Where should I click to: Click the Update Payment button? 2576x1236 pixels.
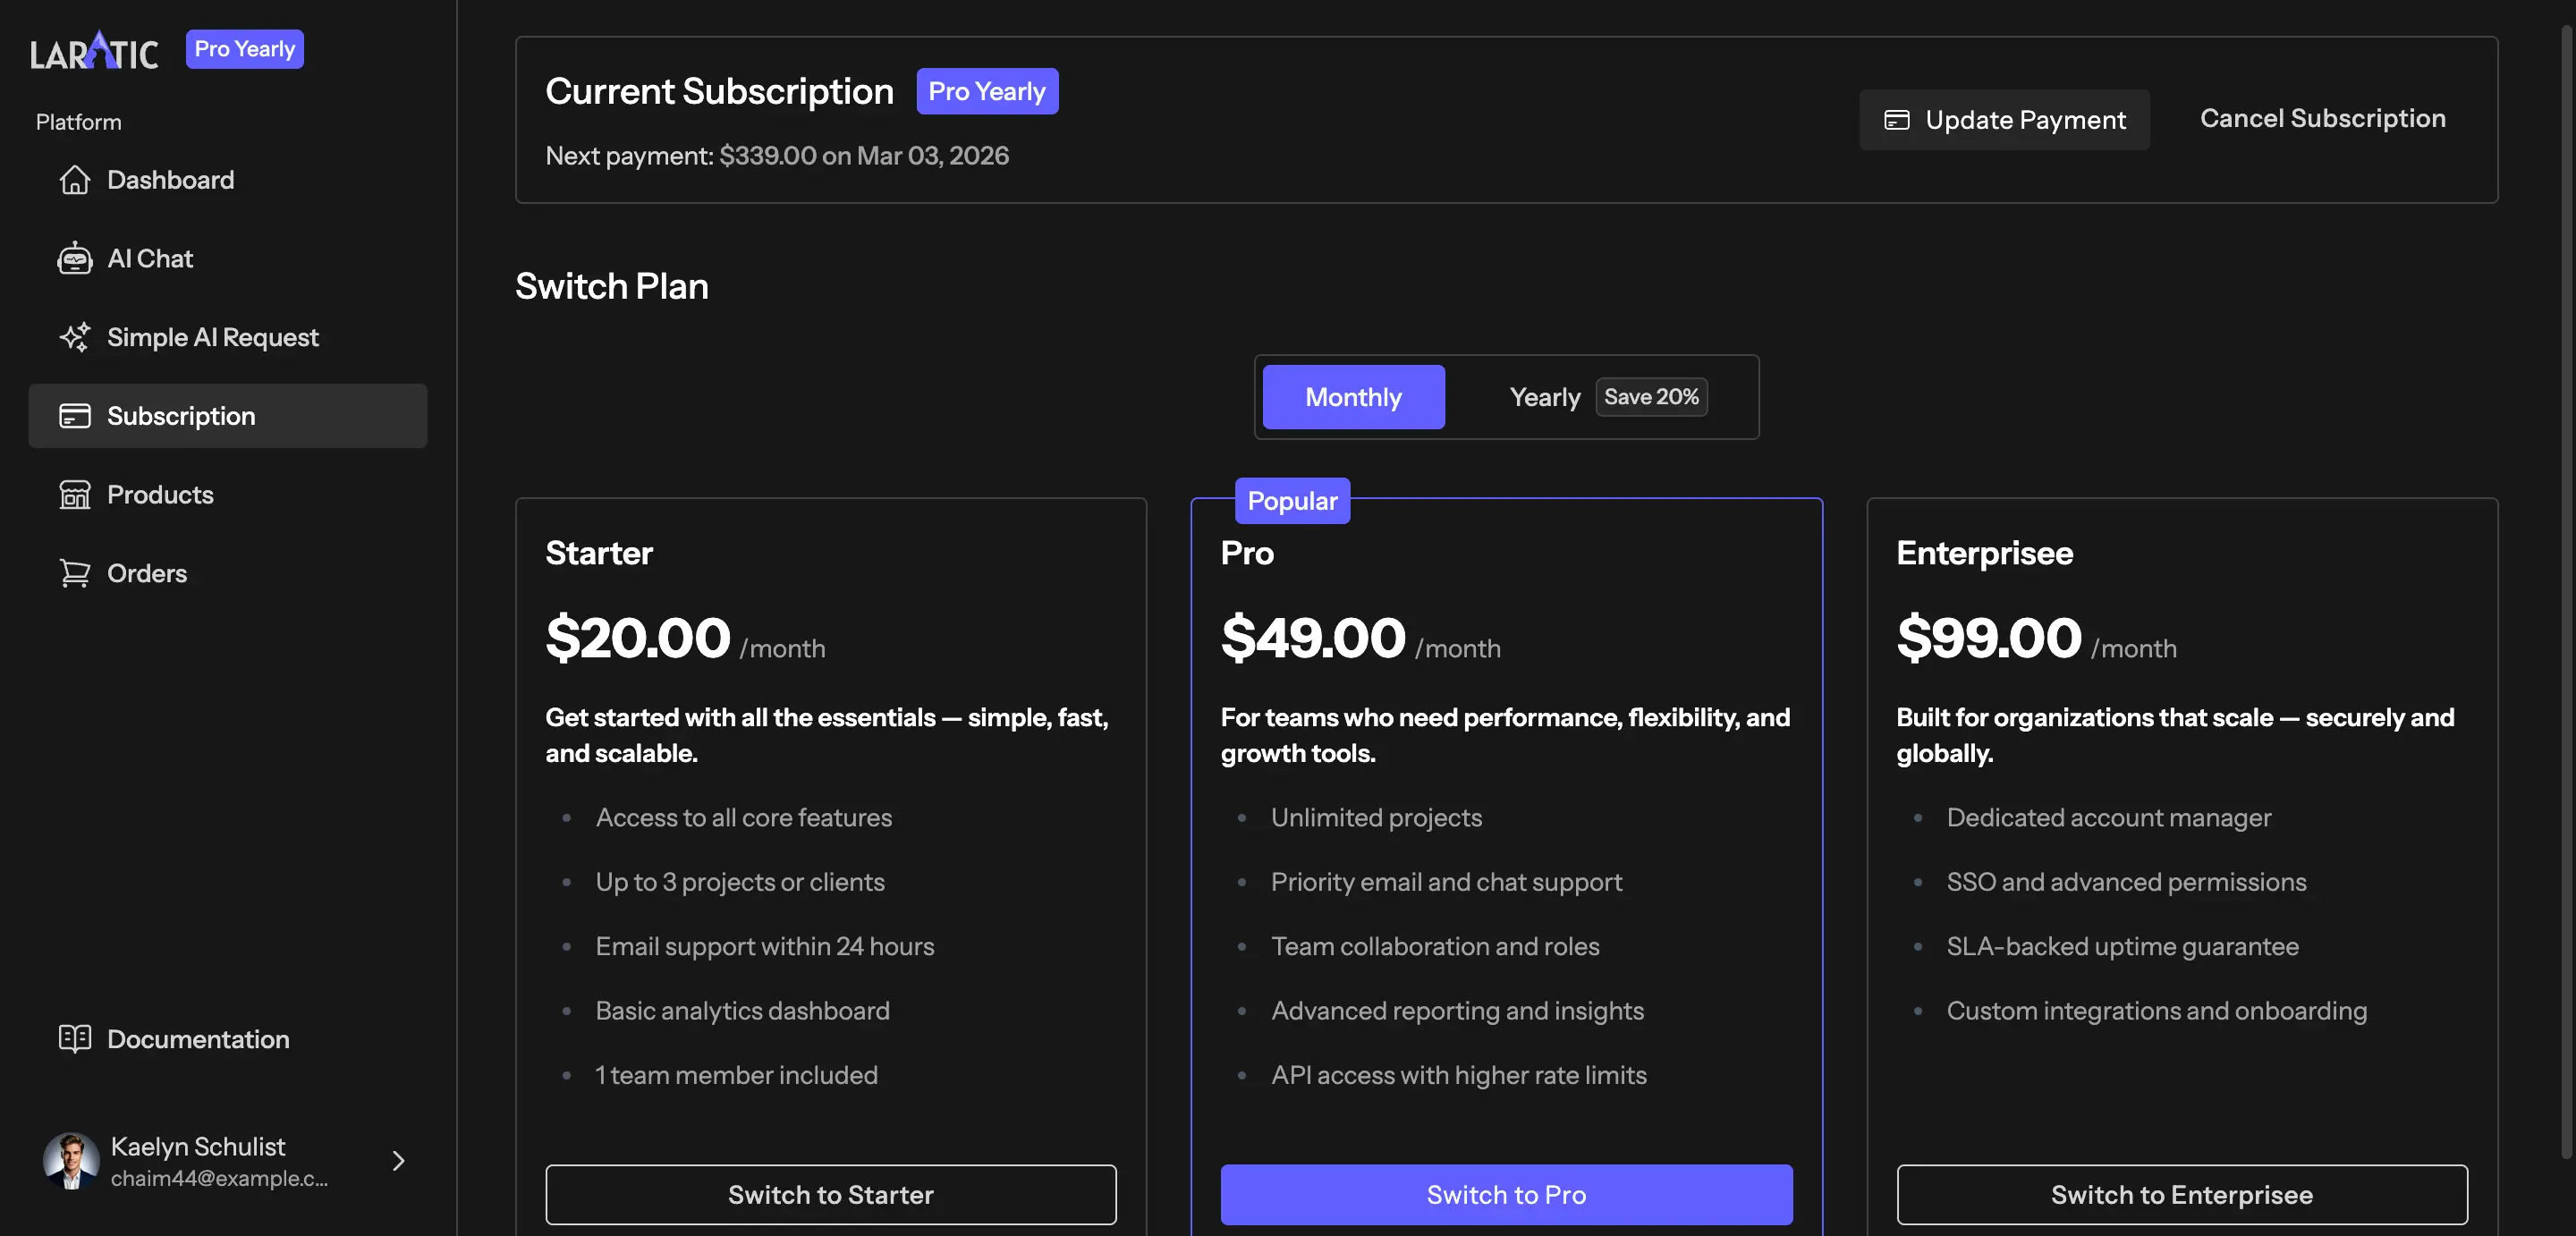pos(2004,120)
